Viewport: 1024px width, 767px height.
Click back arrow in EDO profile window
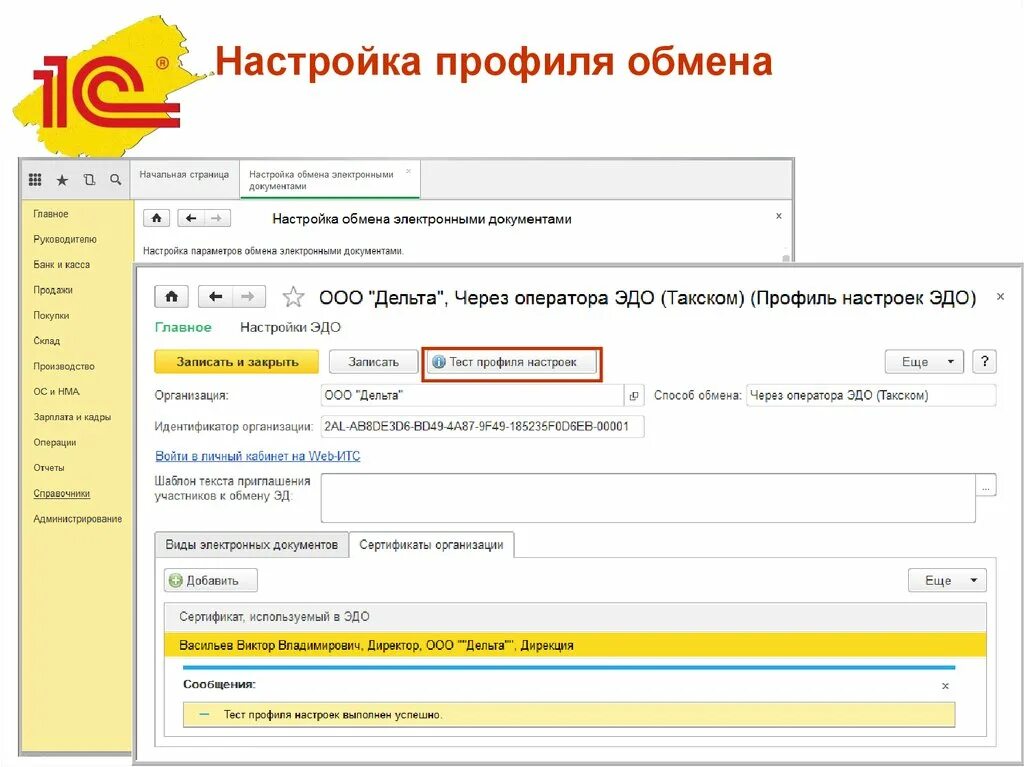(x=215, y=297)
